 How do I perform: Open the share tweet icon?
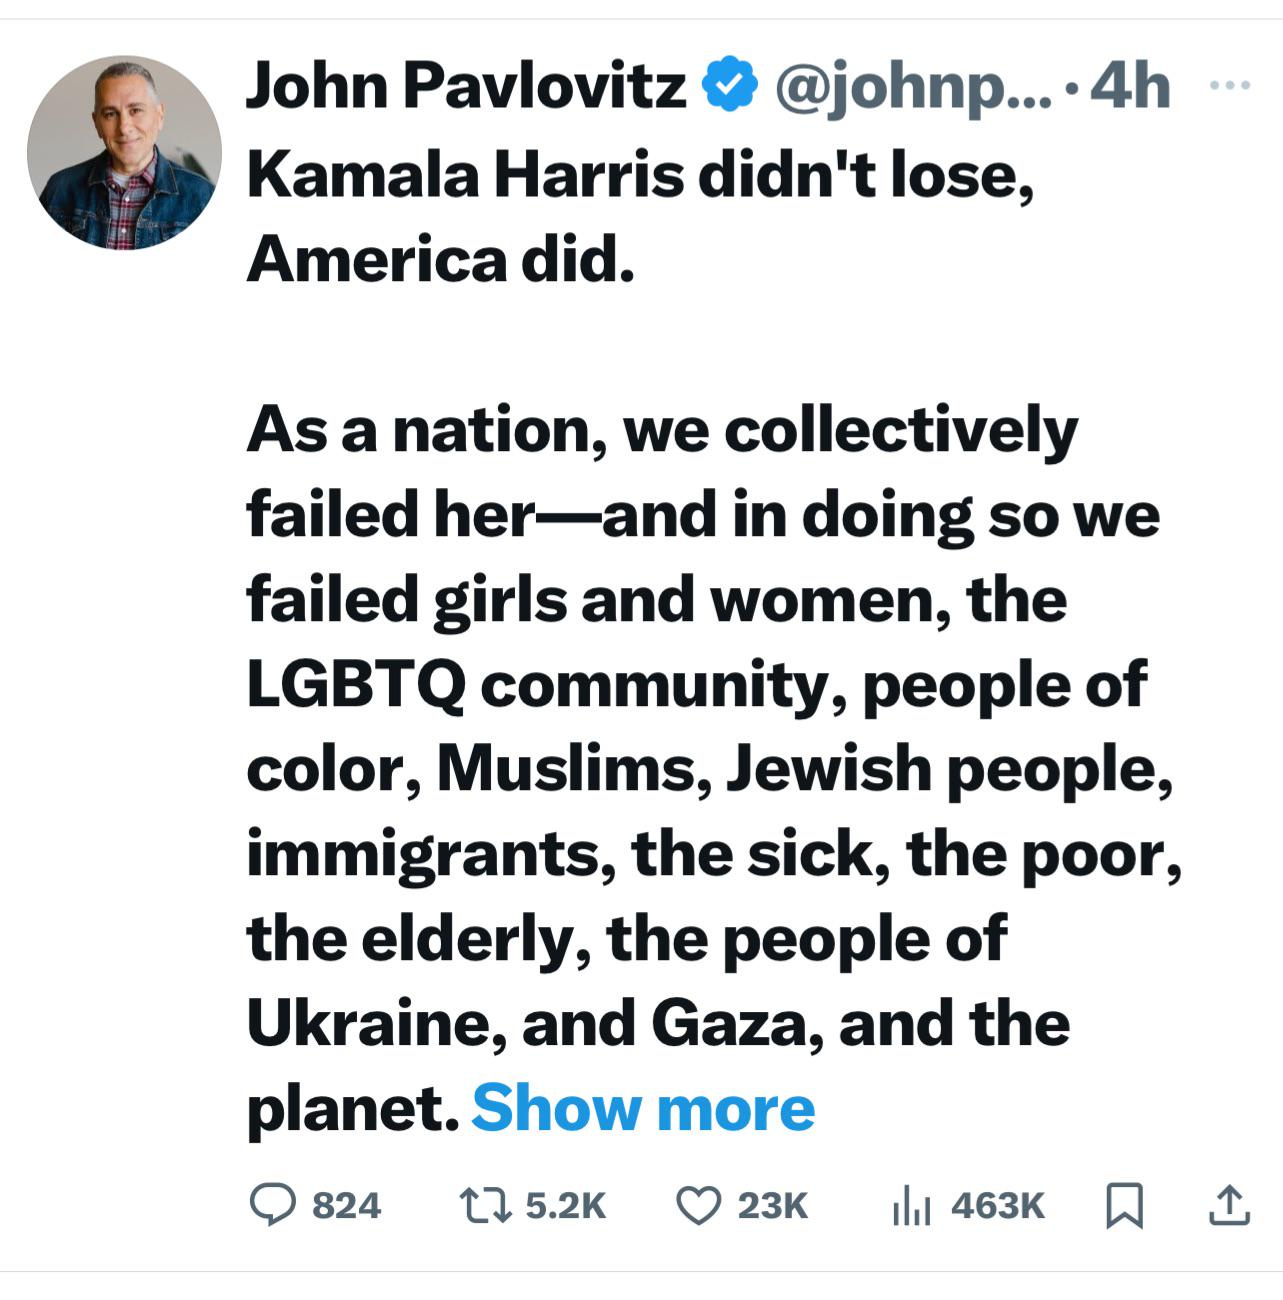(1229, 1205)
